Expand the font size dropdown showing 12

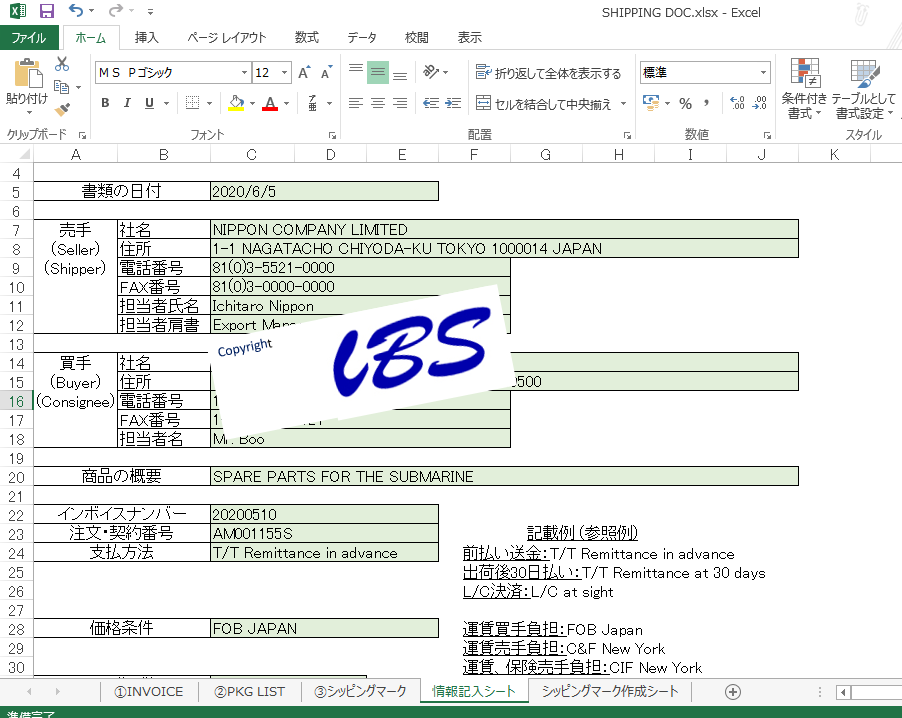284,72
